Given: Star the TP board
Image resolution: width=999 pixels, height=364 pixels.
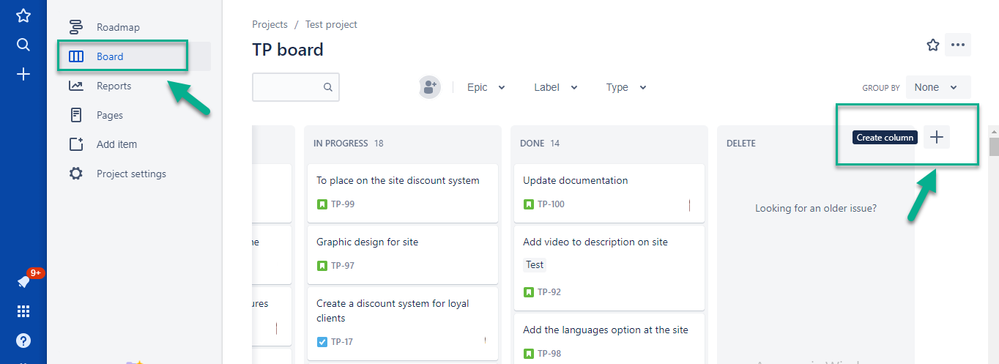Looking at the screenshot, I should point(933,45).
